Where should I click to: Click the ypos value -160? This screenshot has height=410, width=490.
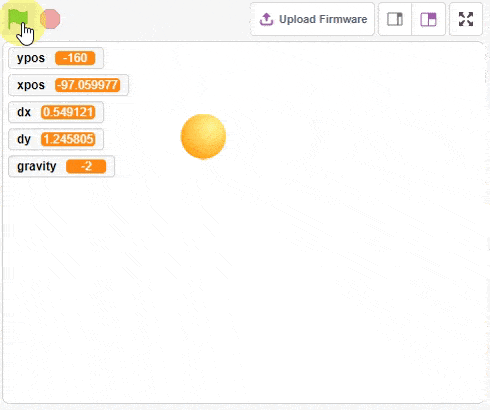tap(75, 58)
